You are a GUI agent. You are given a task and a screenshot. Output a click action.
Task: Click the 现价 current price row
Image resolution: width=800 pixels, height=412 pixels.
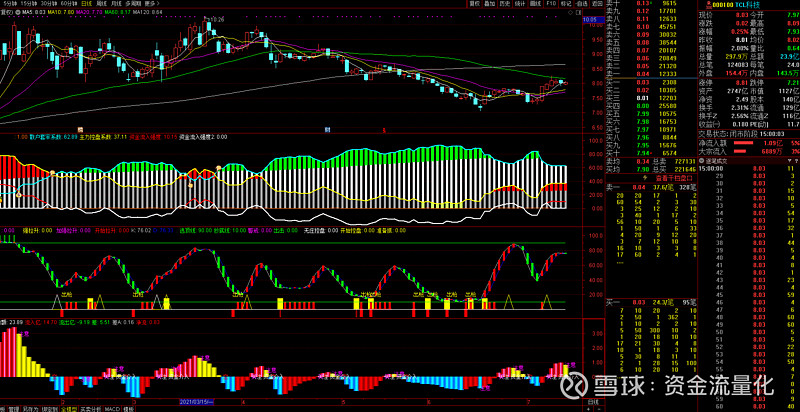tap(723, 15)
